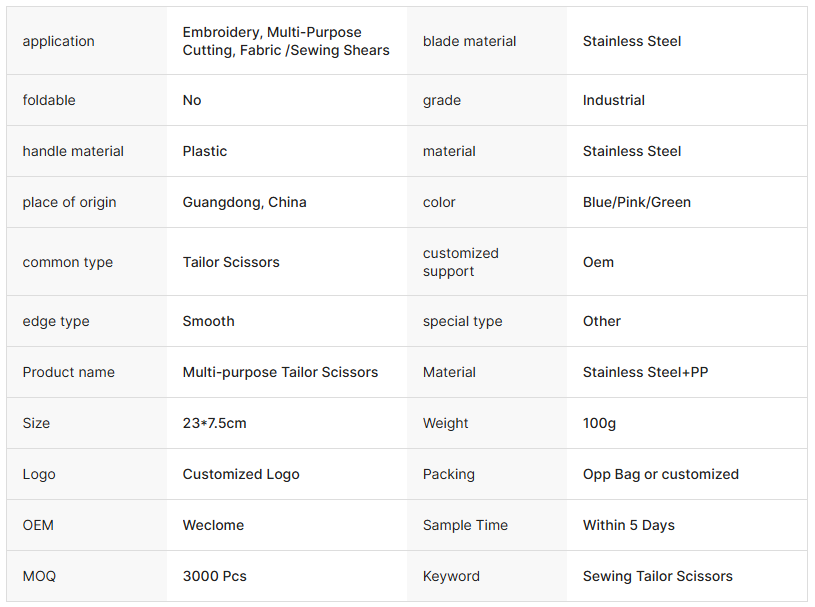Click the 'foldable' attribute label
Screen dimensions: 815x607
(49, 100)
